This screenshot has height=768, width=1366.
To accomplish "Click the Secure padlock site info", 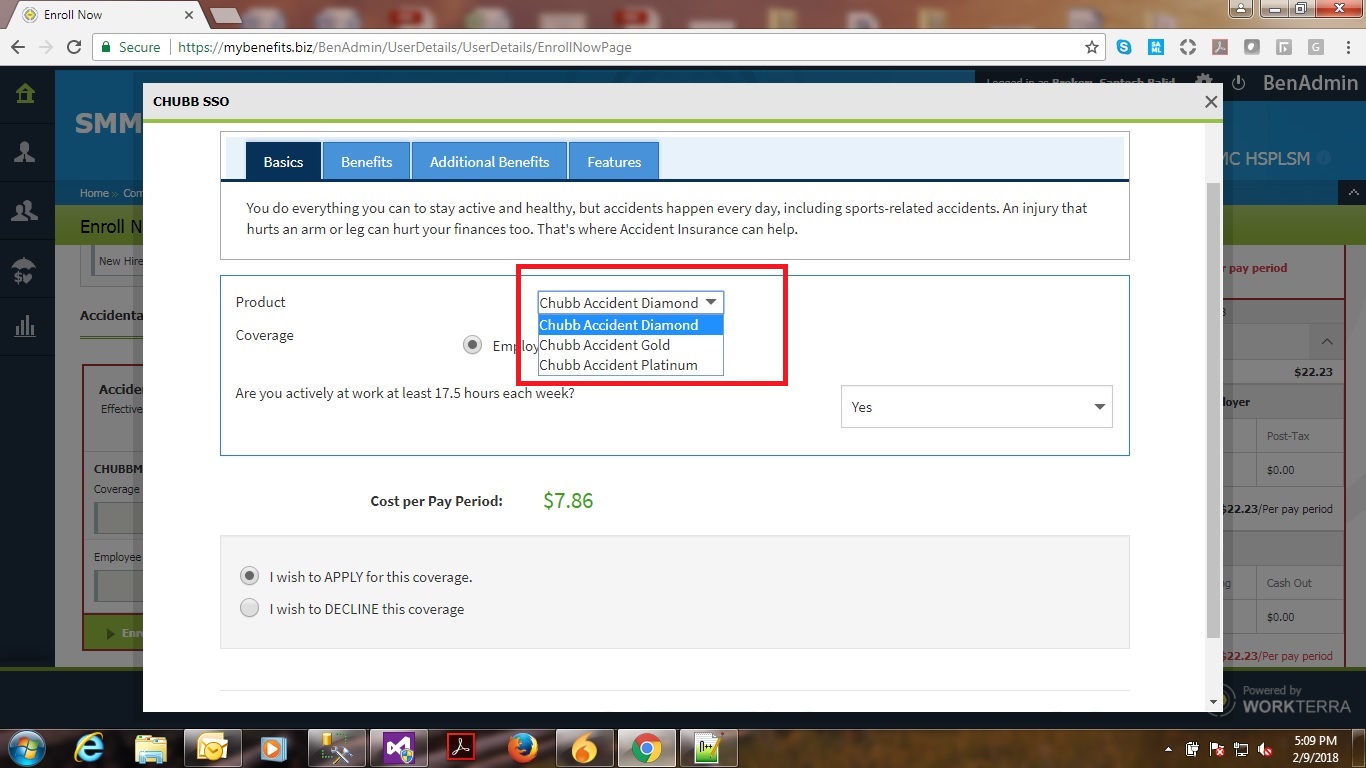I will tap(130, 47).
